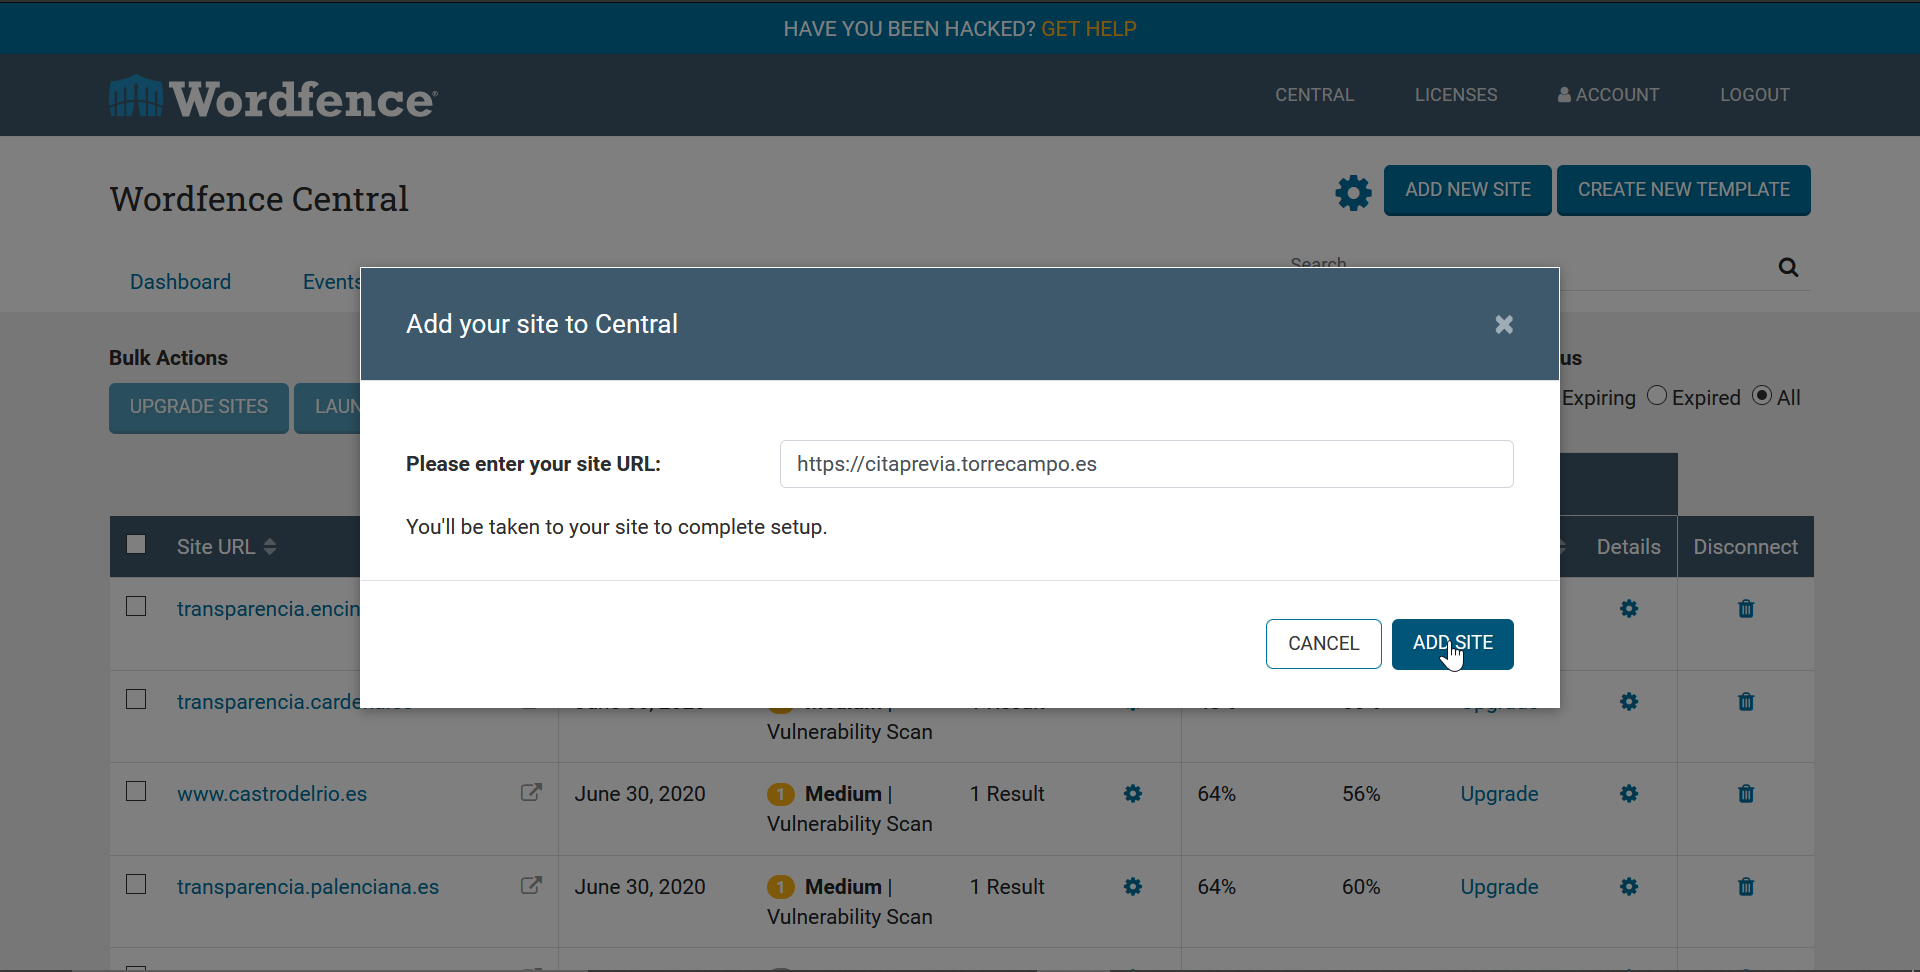Open details gear for www.castrodelrio.es row
Viewport: 1920px width, 972px height.
pos(1628,794)
